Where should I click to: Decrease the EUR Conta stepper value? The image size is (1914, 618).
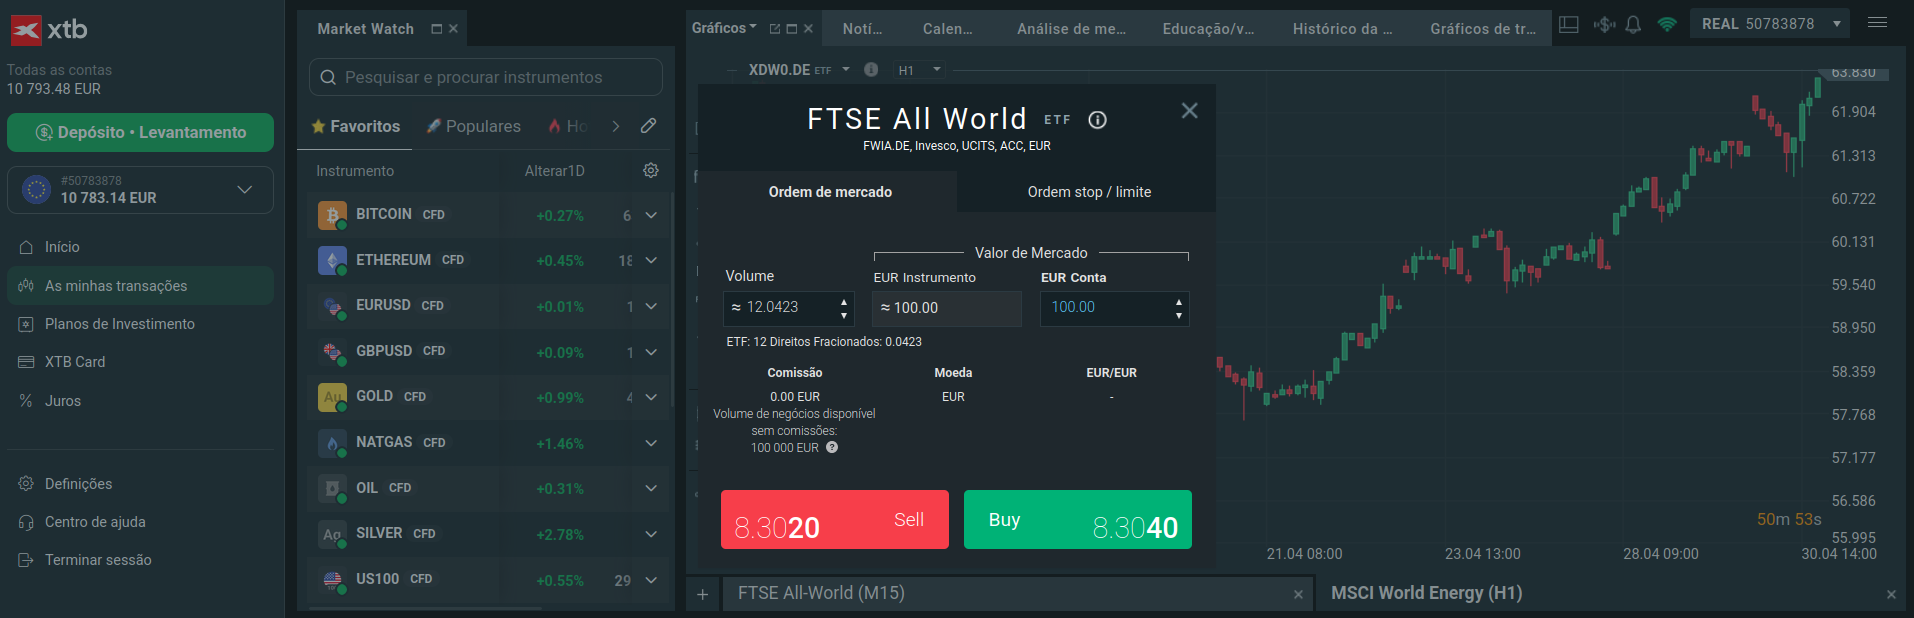click(1179, 316)
